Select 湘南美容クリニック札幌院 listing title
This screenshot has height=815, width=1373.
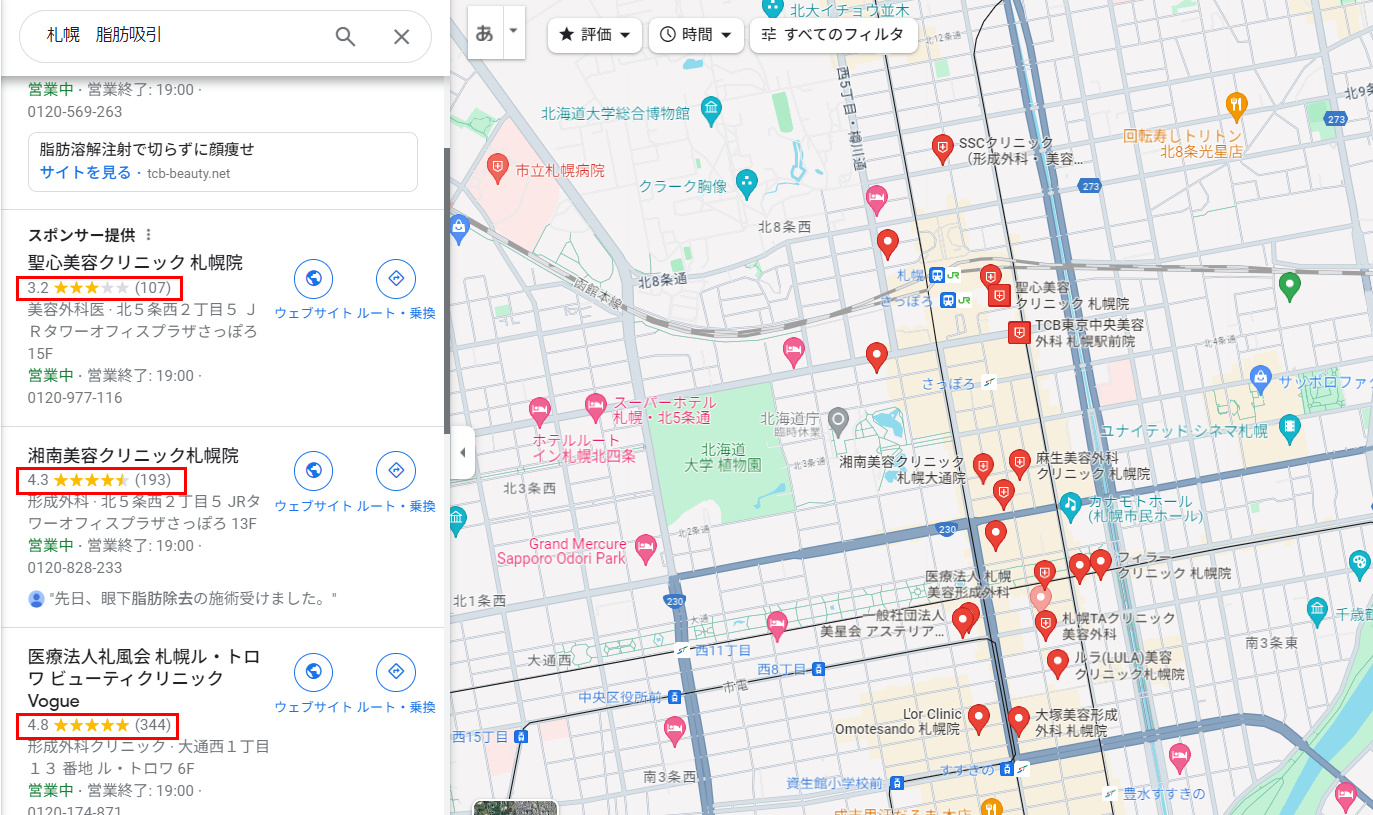click(x=133, y=455)
